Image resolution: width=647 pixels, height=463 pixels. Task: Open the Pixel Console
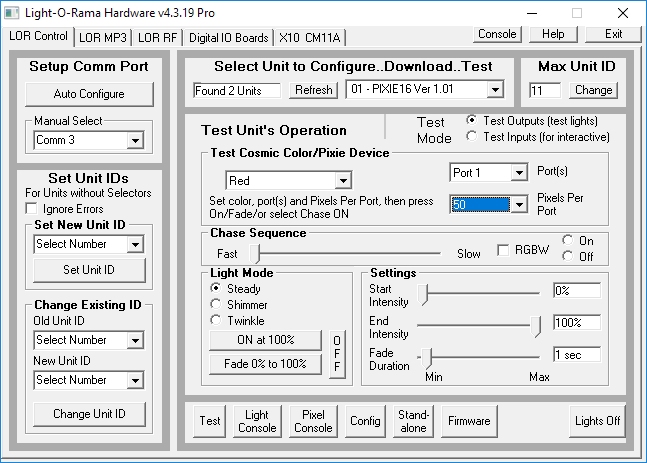tap(313, 421)
